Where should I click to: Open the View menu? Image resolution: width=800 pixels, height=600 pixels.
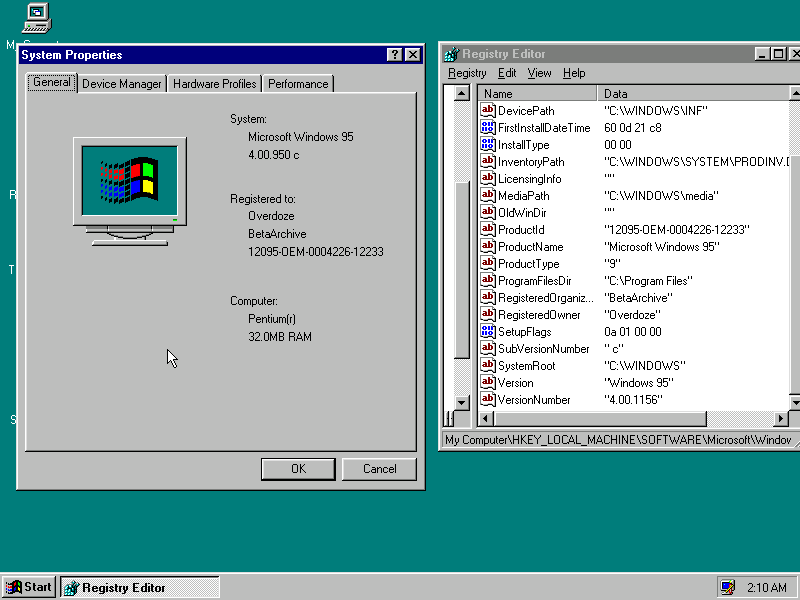pyautogui.click(x=539, y=72)
